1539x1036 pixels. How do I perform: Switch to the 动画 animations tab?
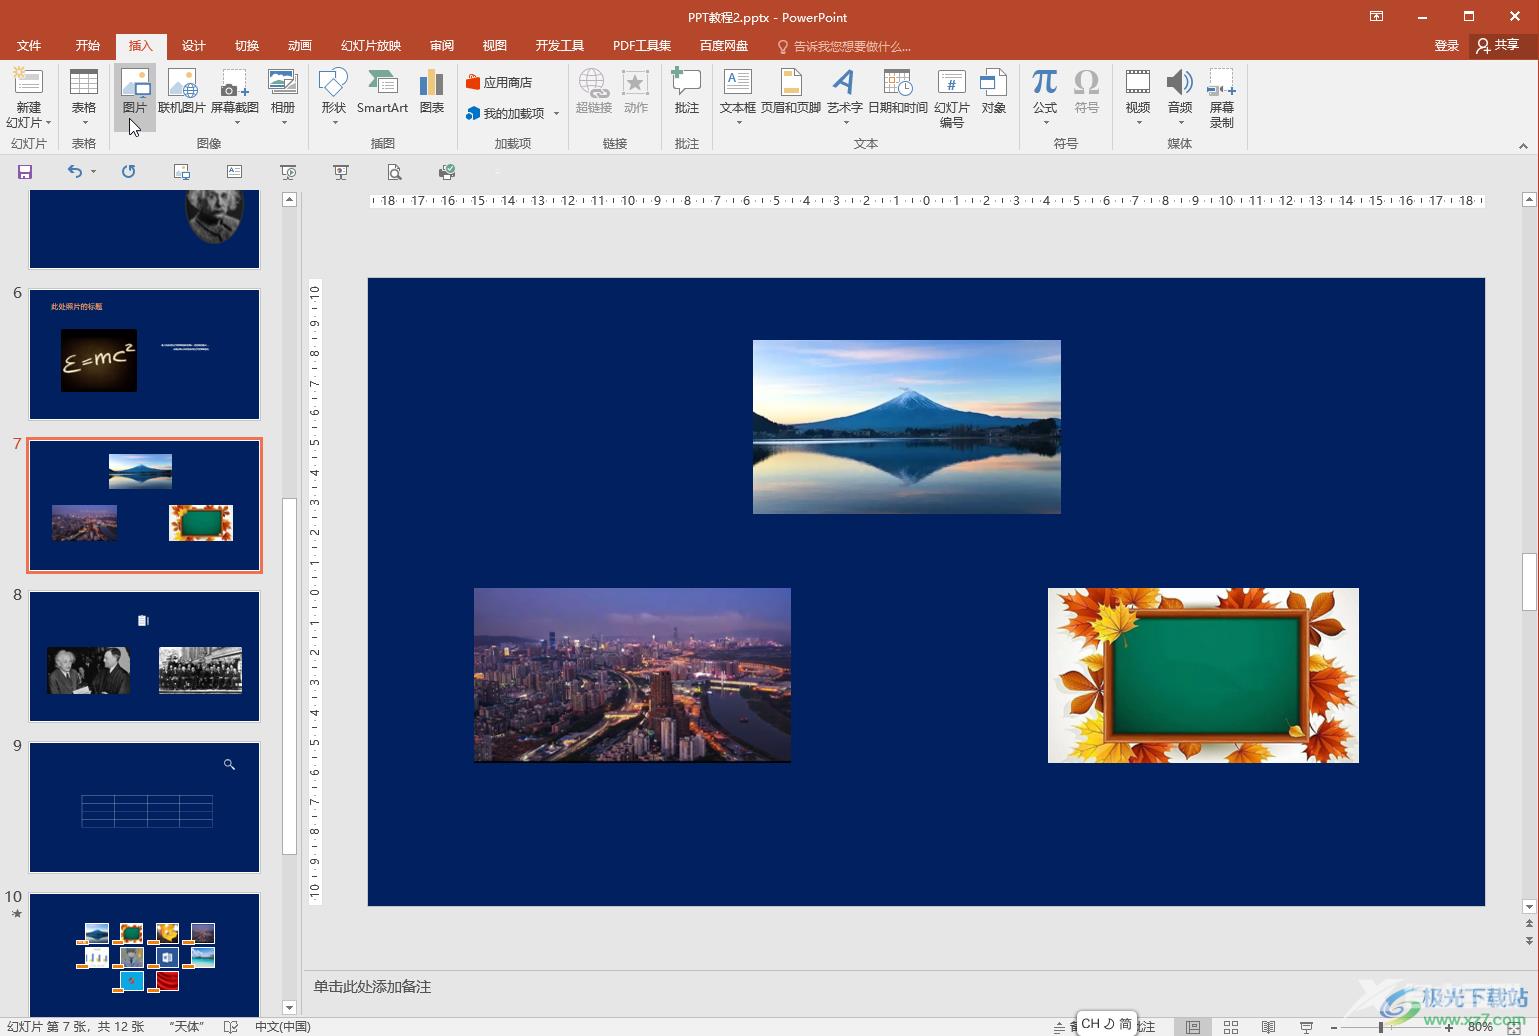pos(300,46)
